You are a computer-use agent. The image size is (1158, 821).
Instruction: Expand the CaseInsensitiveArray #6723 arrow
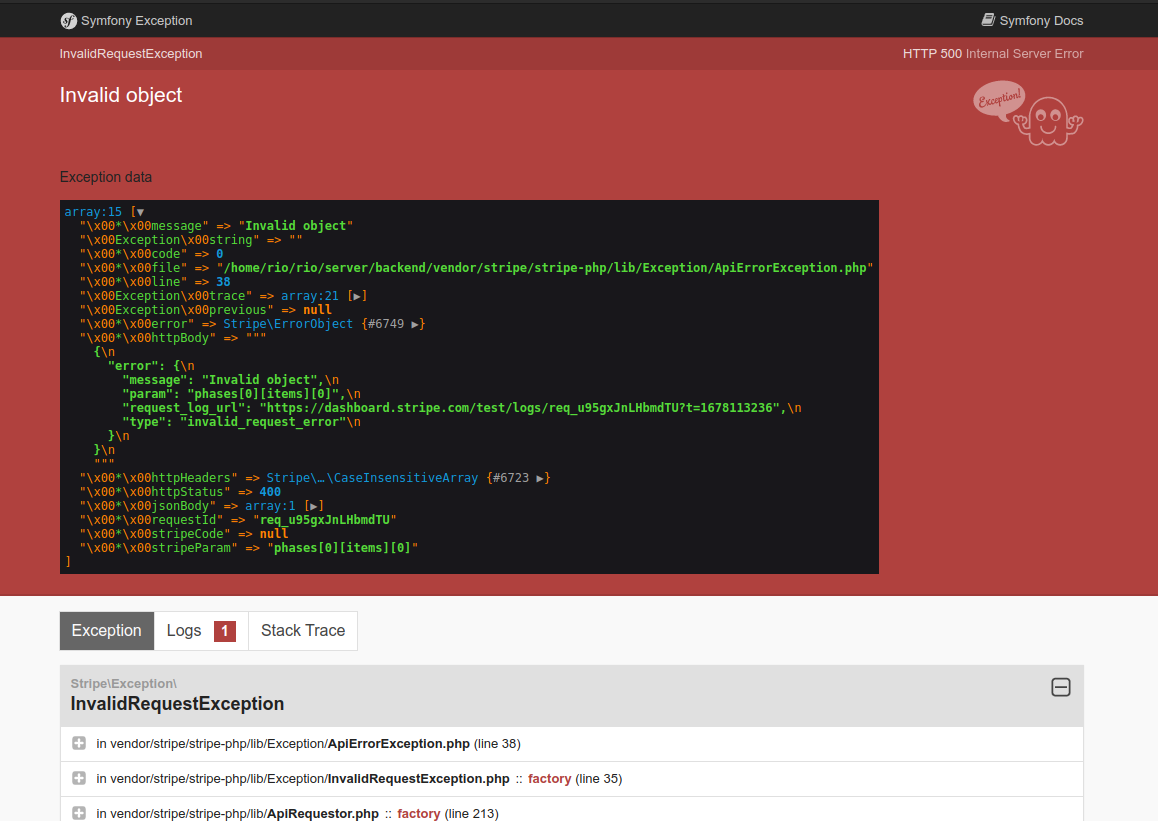[541, 478]
